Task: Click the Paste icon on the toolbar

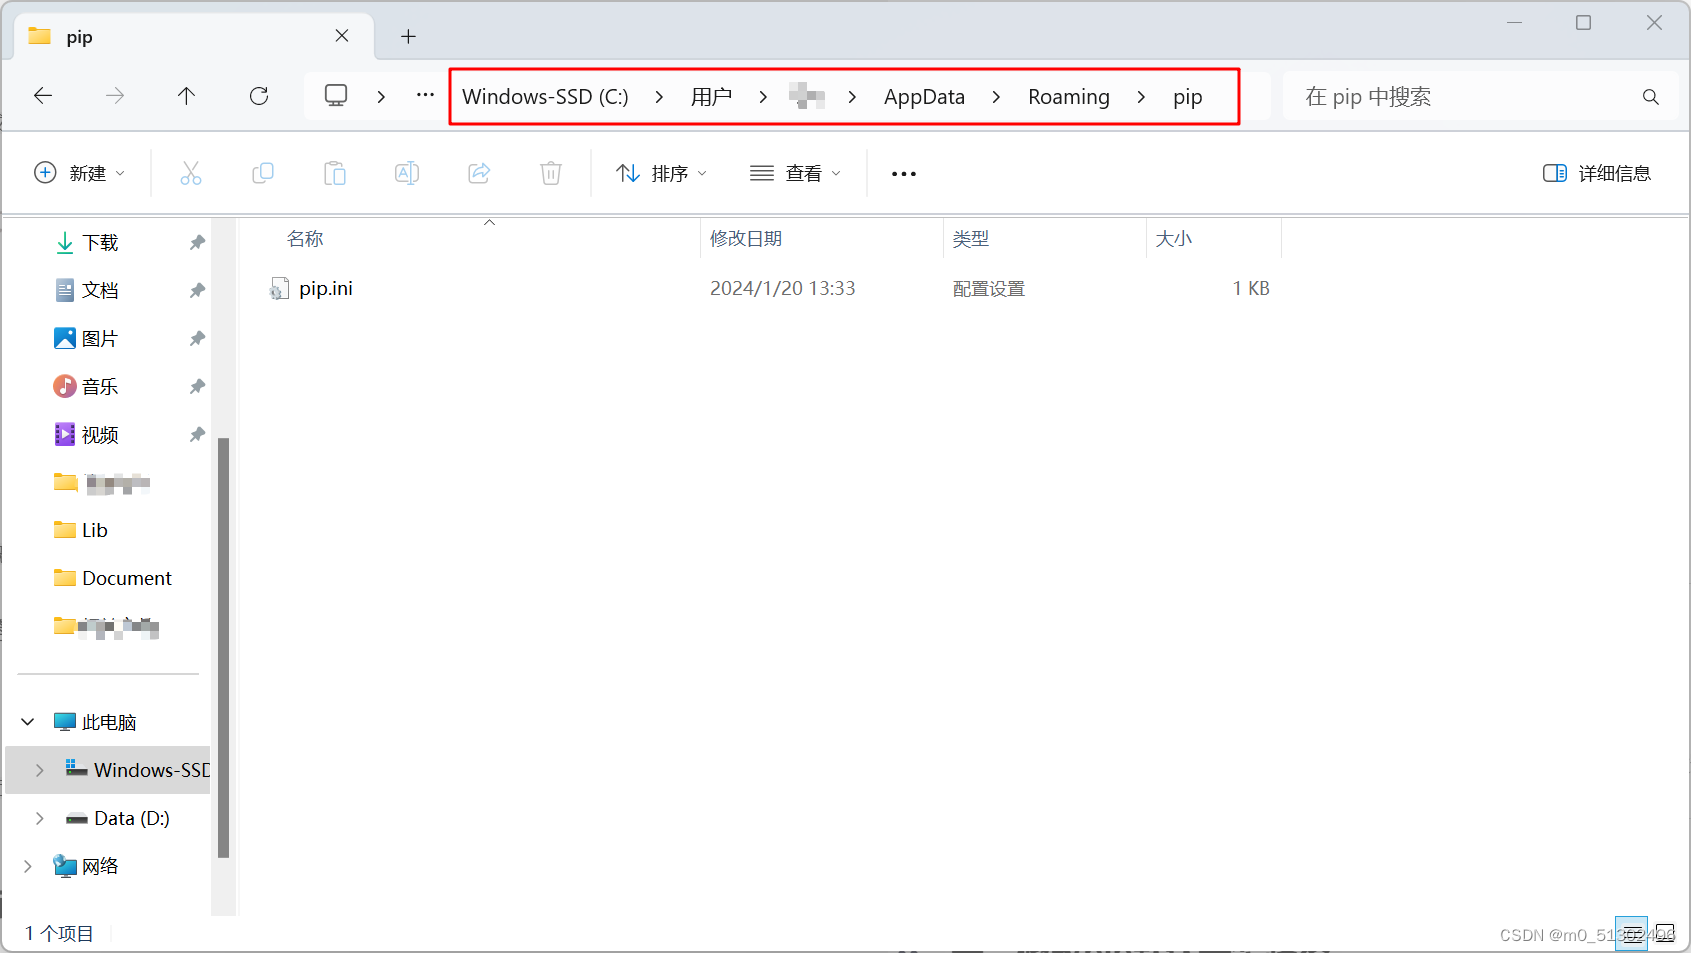Action: 335,172
